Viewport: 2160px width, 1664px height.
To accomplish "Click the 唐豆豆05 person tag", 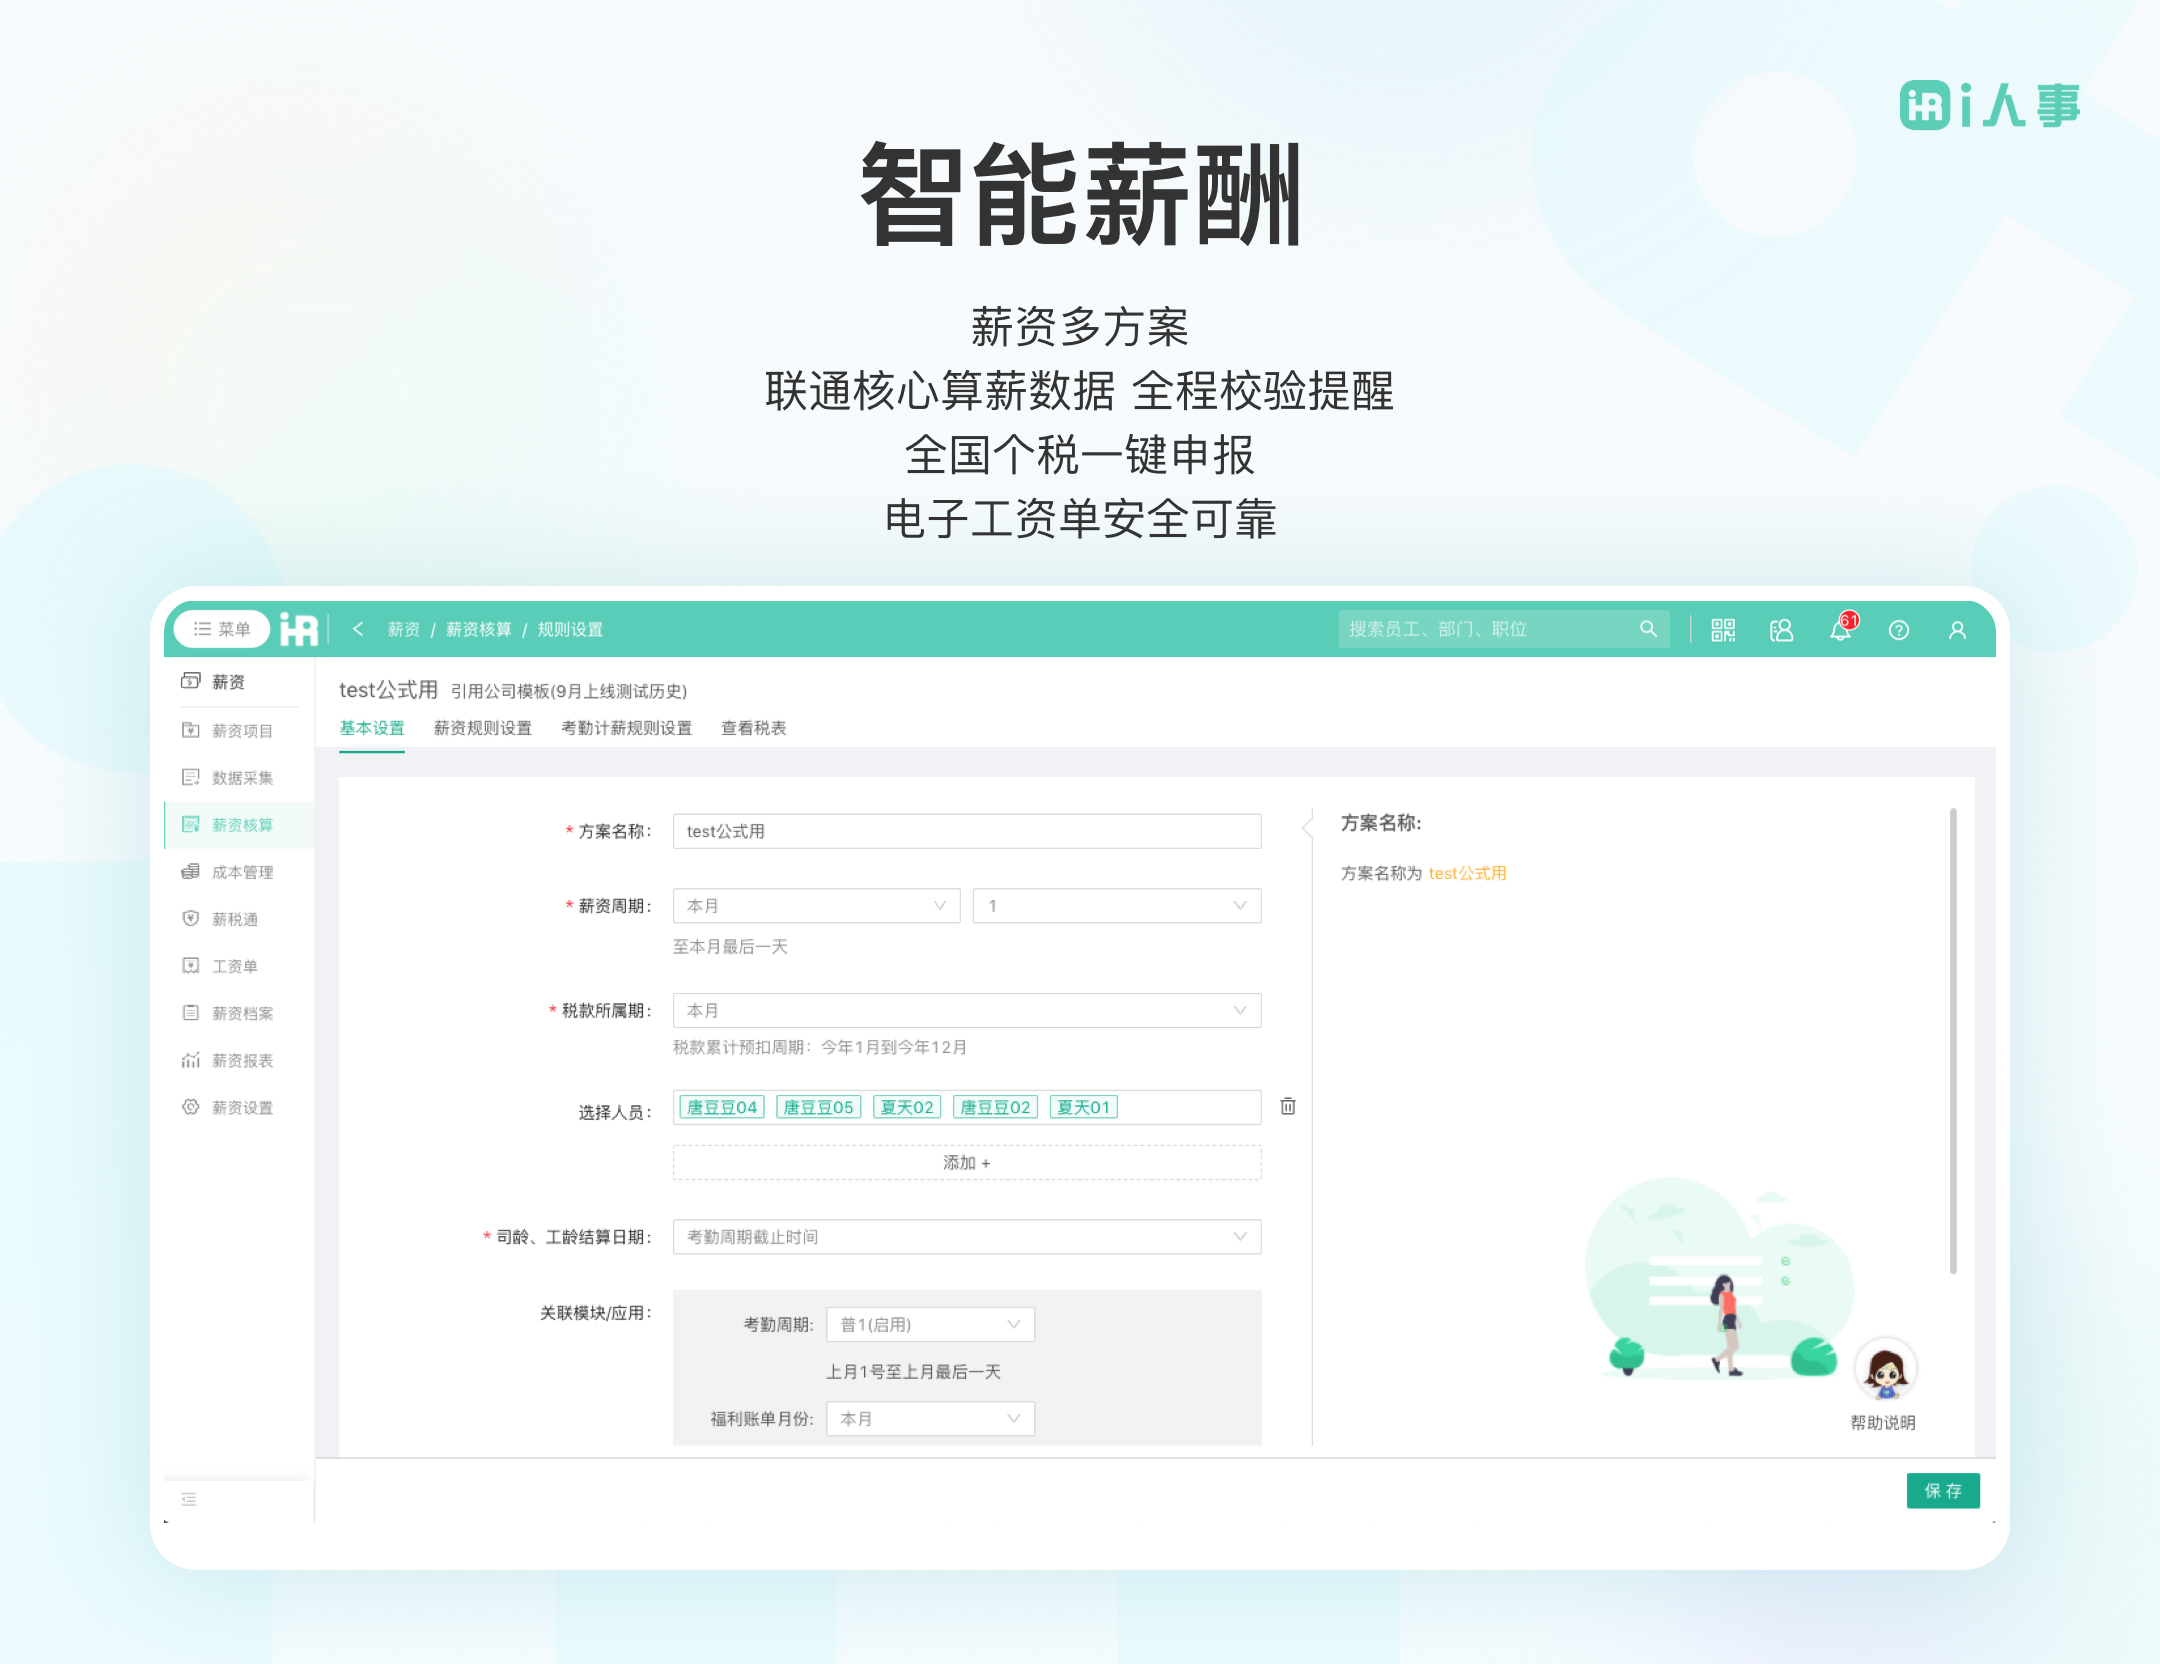I will point(819,1107).
